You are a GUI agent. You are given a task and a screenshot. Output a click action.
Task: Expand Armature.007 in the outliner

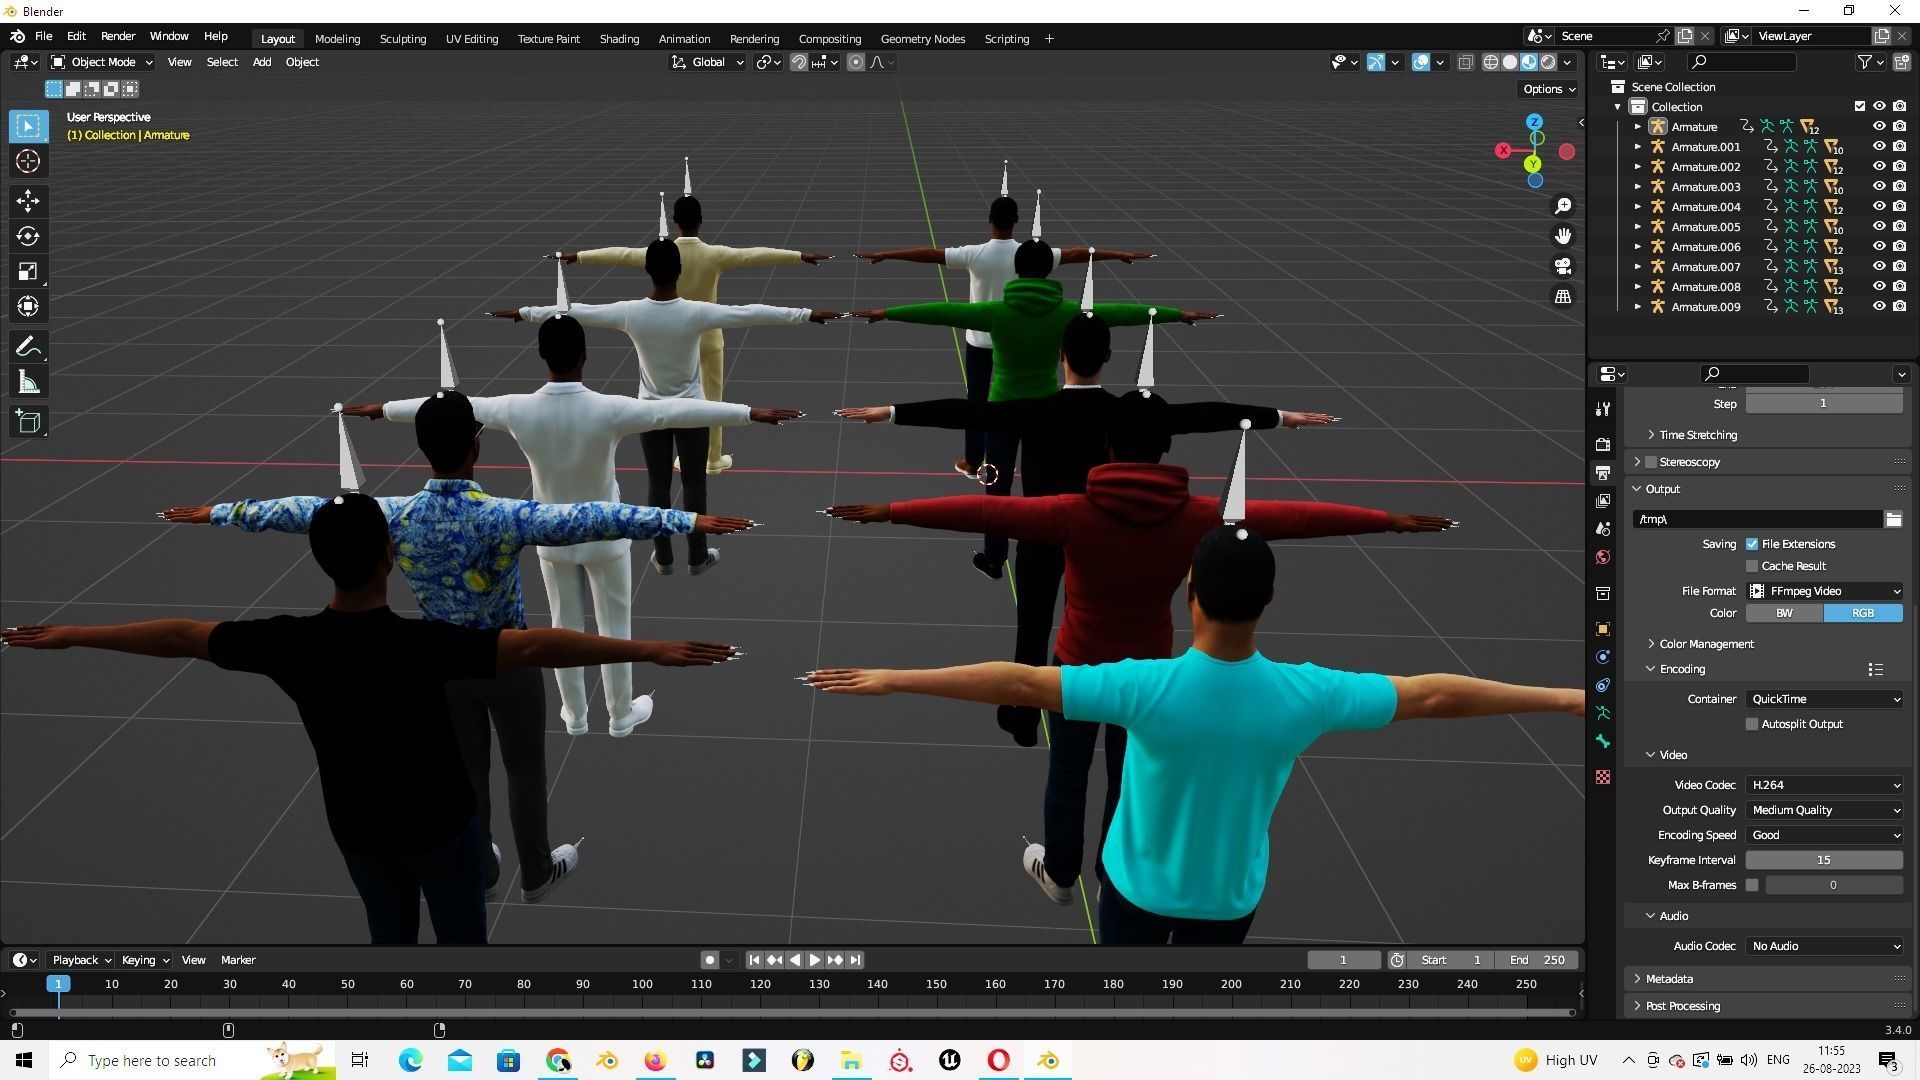(x=1638, y=267)
